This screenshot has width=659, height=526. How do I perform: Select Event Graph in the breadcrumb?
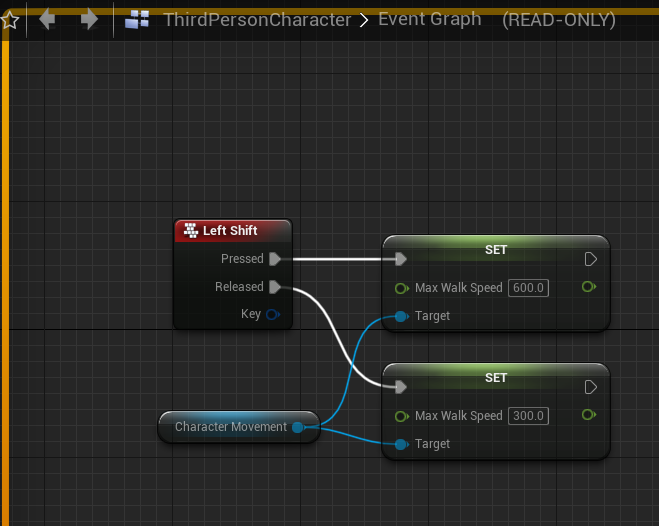(x=430, y=19)
